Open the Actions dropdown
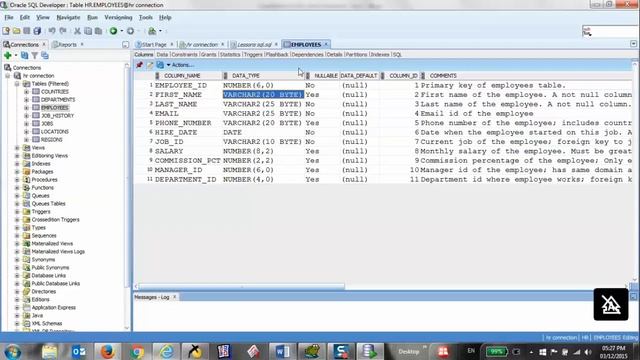Image resolution: width=640 pixels, height=360 pixels. point(180,65)
